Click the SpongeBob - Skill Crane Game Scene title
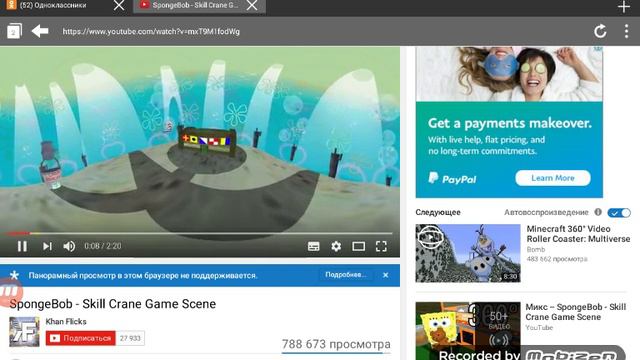 (x=113, y=304)
